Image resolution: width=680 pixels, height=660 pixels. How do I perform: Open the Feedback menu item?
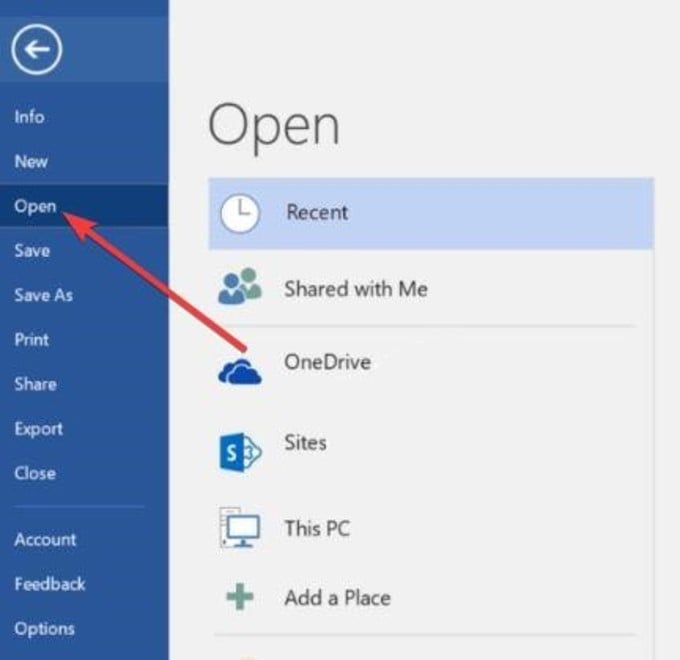tap(49, 584)
